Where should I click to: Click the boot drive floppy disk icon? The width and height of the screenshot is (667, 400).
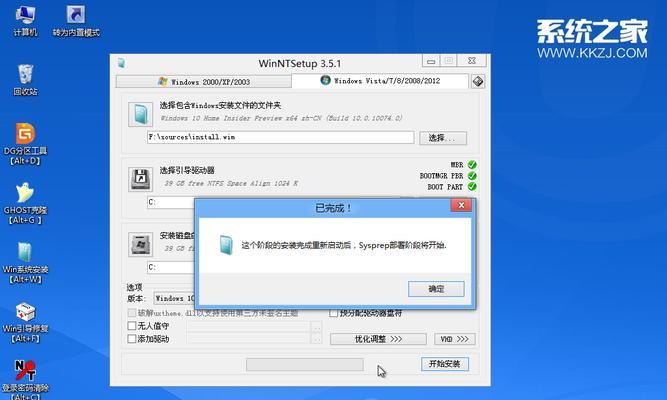[140, 179]
